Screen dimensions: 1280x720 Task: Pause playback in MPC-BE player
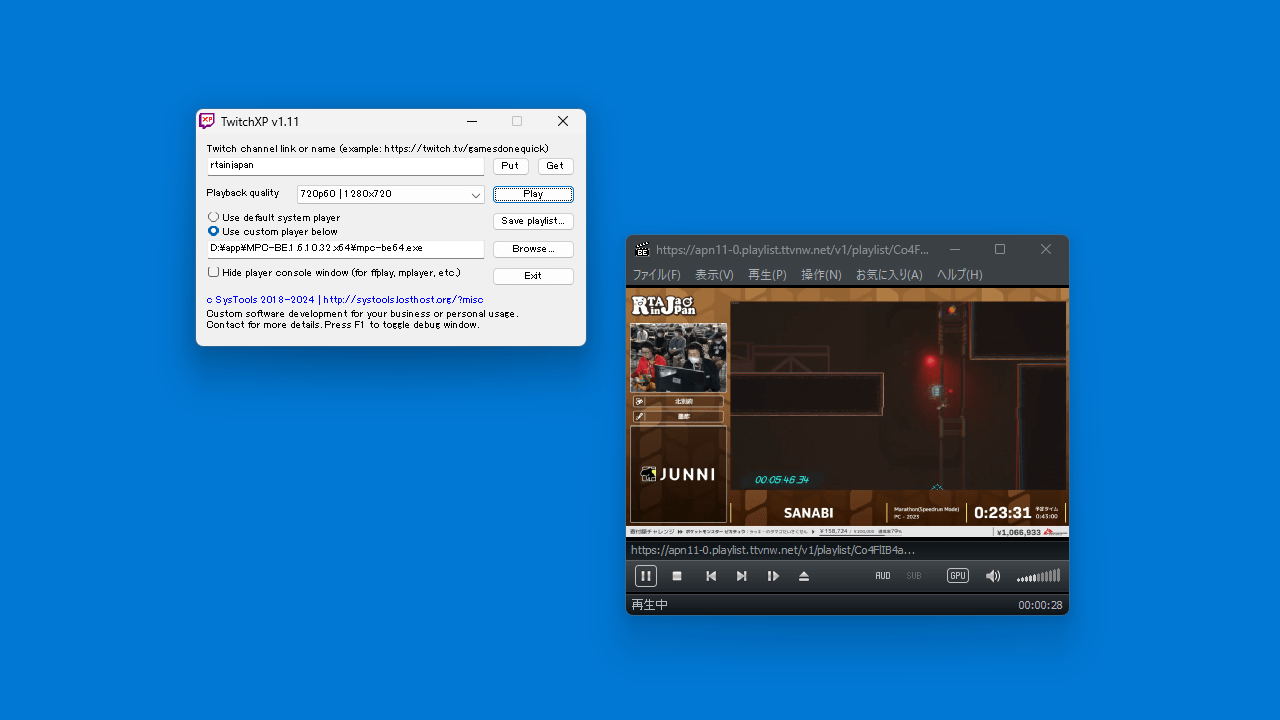646,576
